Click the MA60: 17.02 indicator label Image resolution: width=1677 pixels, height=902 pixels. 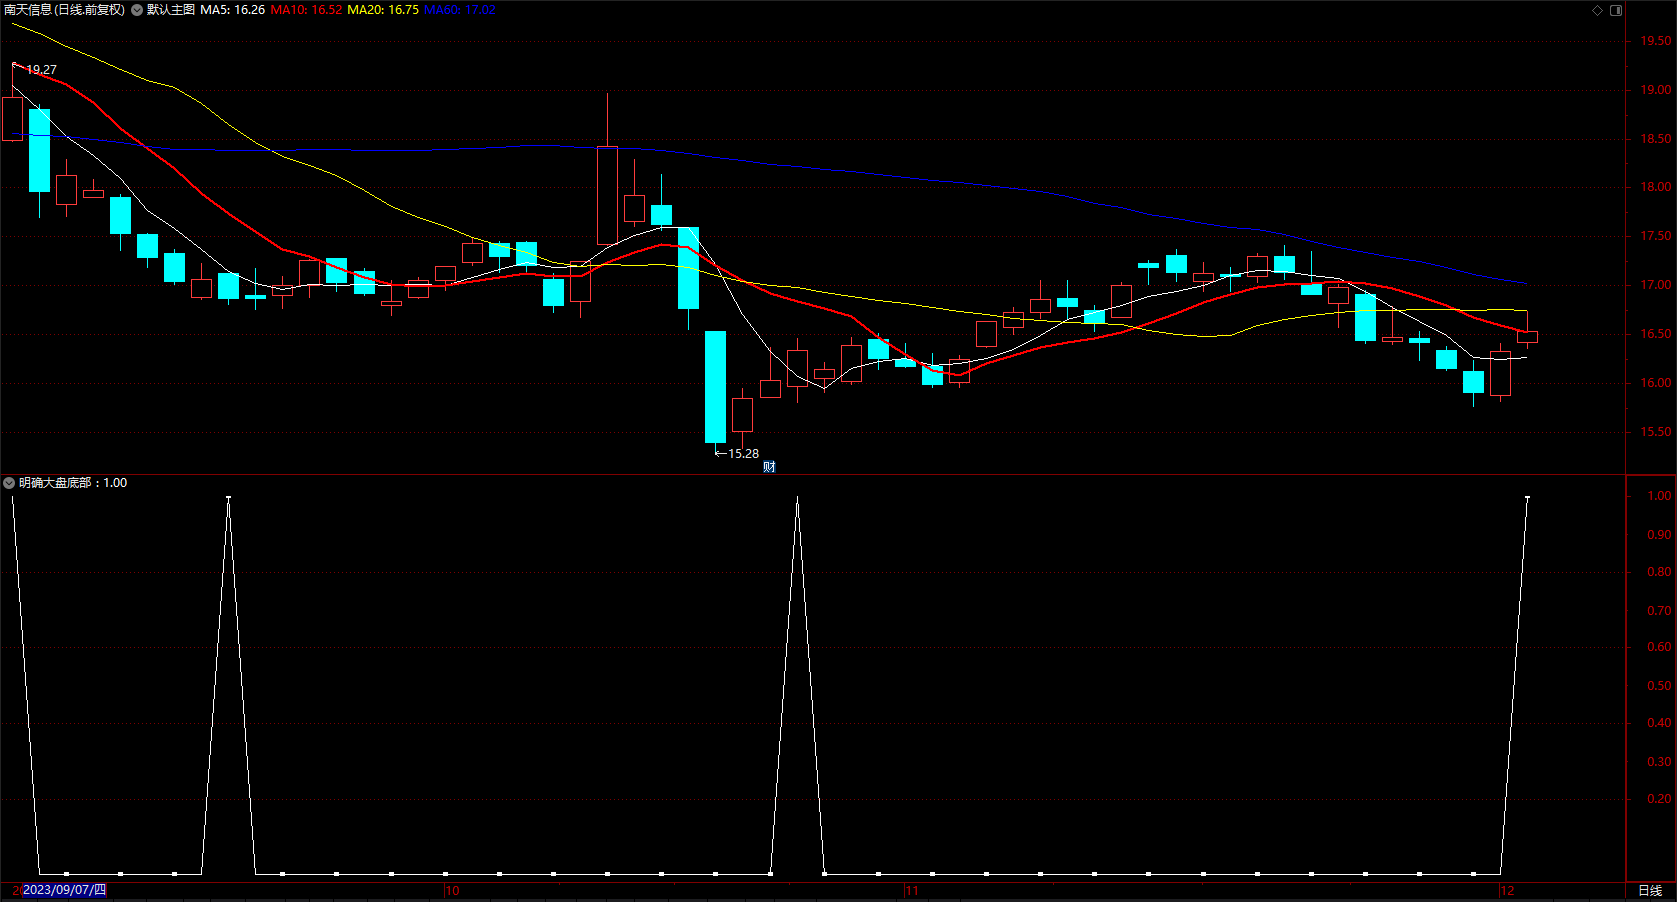click(460, 10)
